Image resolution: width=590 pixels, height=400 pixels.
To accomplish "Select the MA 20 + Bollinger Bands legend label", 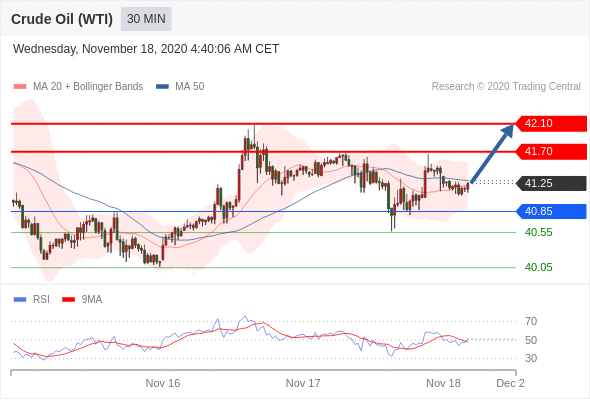I will (88, 87).
